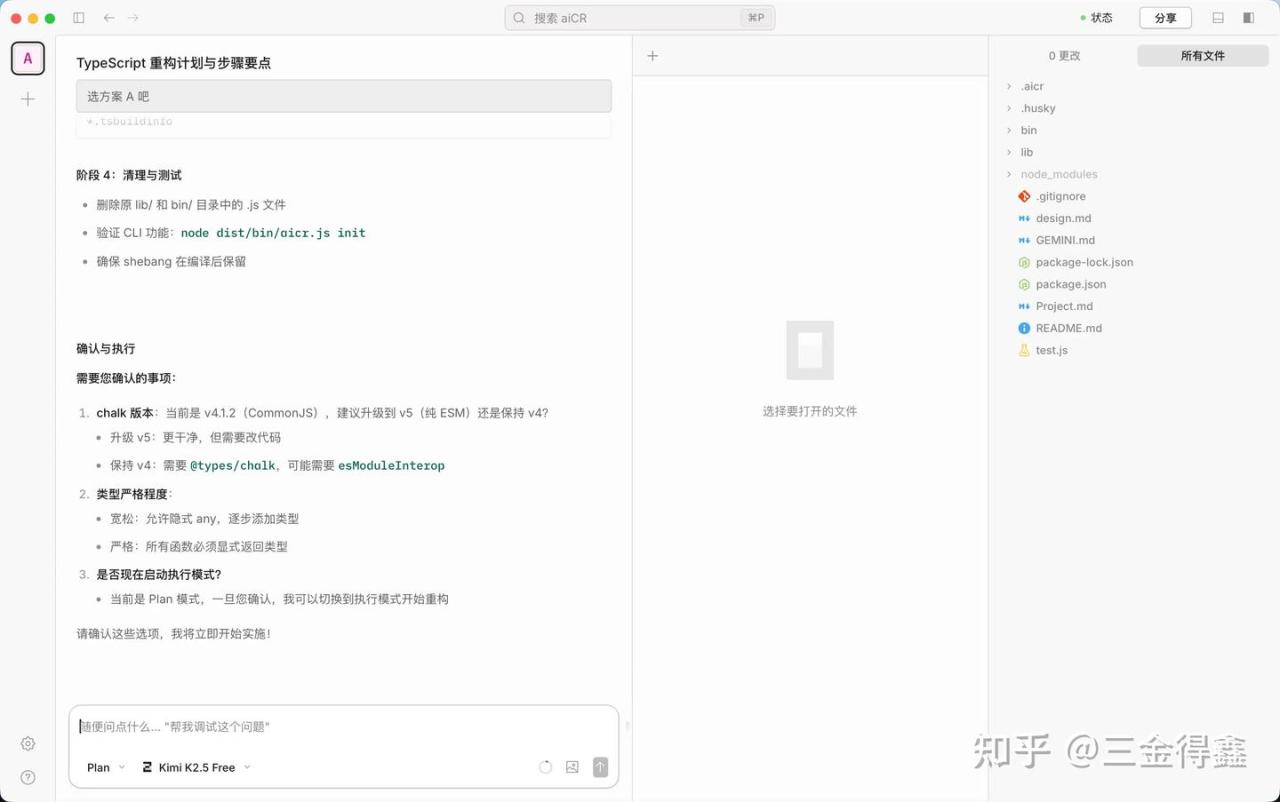
Task: Click the forward navigation arrow
Action: [x=134, y=18]
